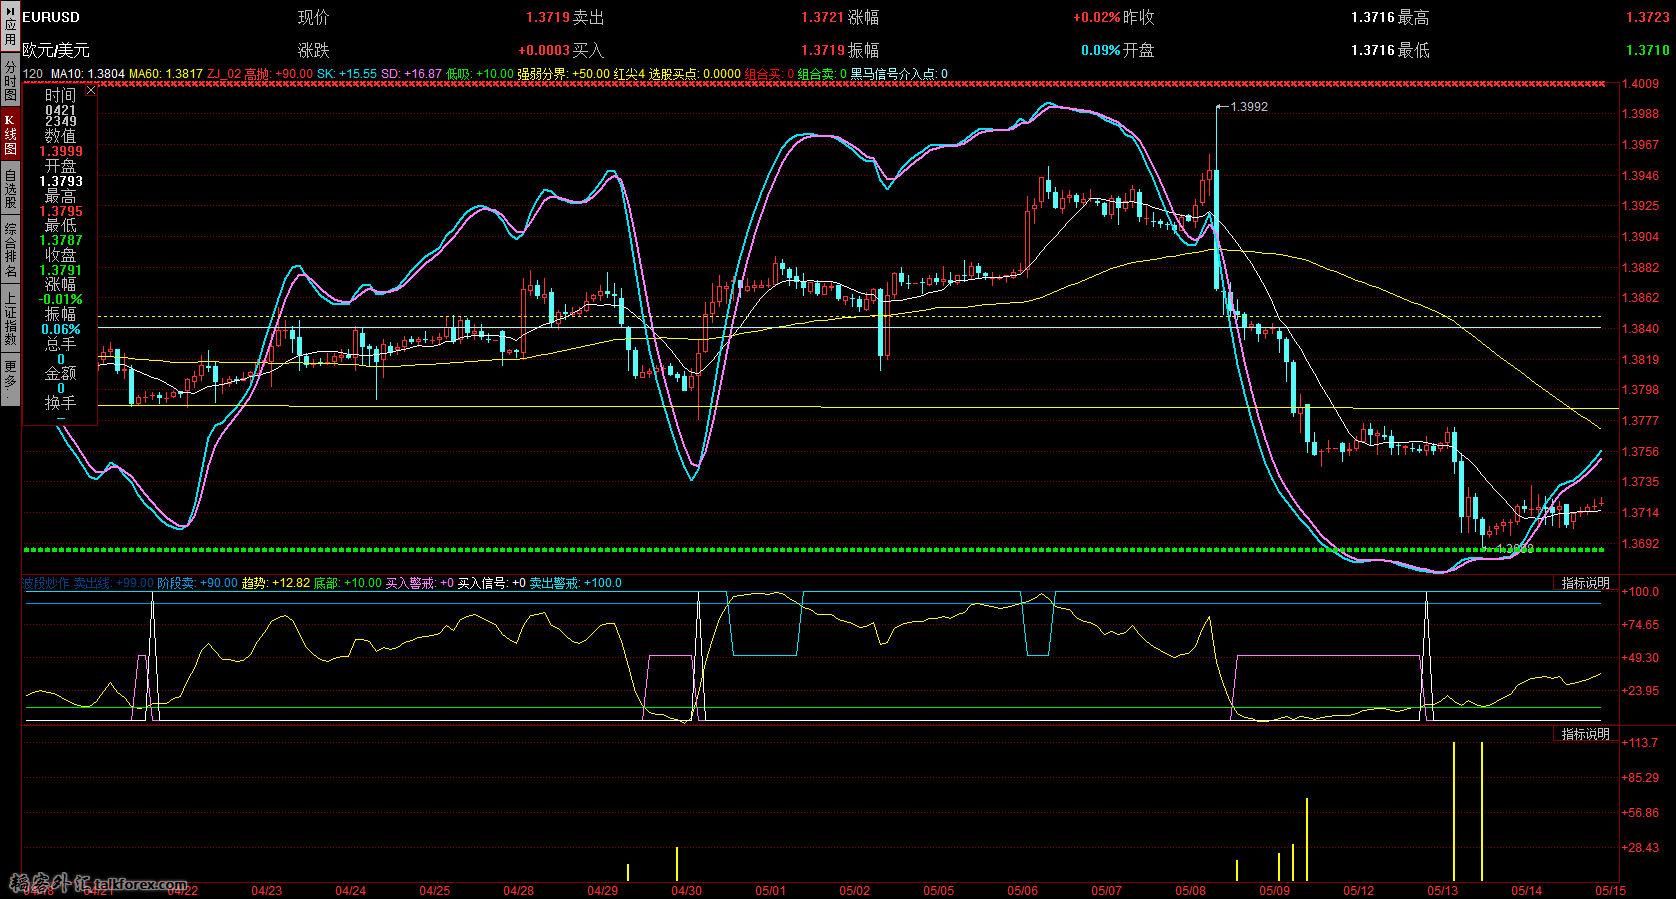1676x899 pixels.
Task: Click the 买入信号: +0 label
Action: [492, 583]
